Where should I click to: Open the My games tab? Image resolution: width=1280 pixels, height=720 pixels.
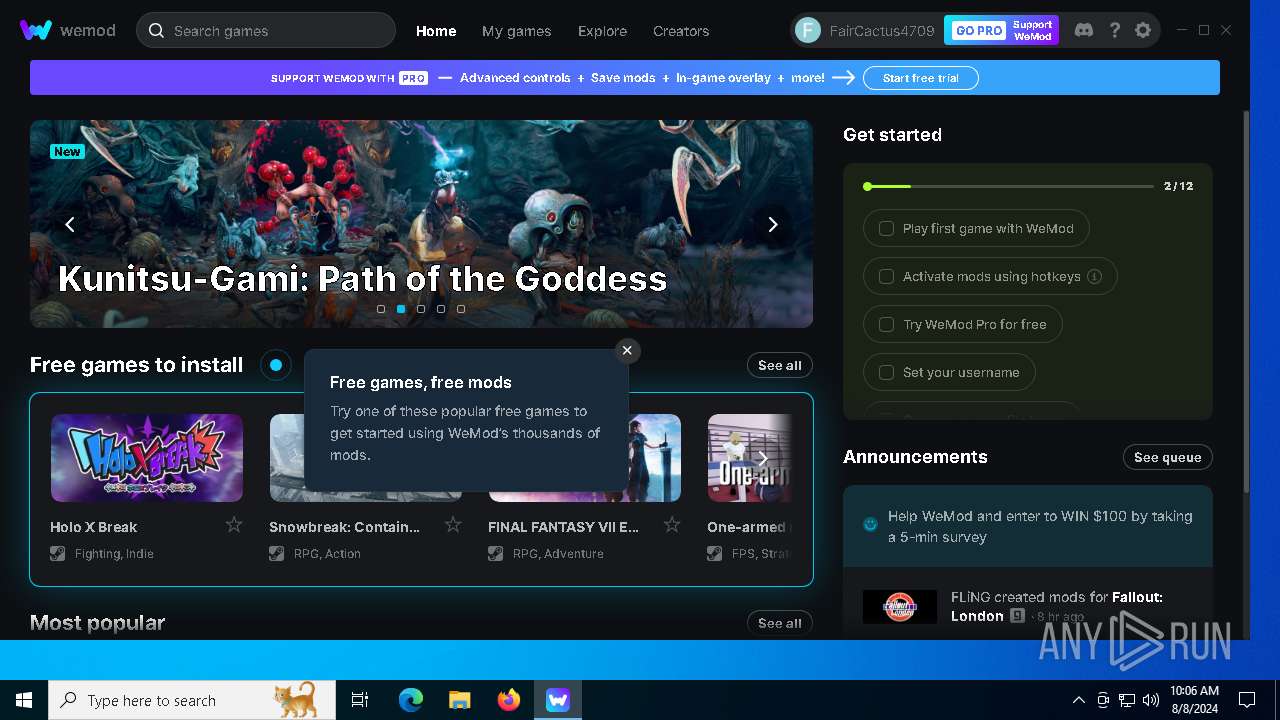coord(516,31)
